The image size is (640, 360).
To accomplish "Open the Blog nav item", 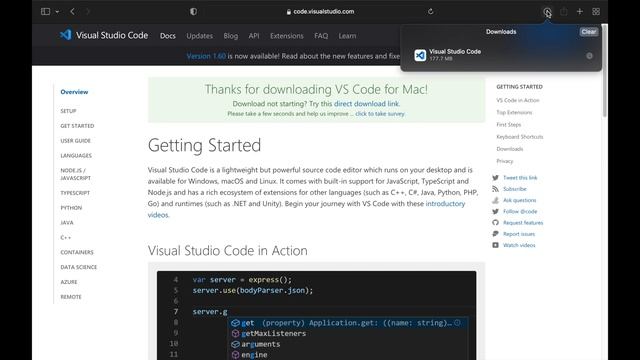I will click(231, 36).
